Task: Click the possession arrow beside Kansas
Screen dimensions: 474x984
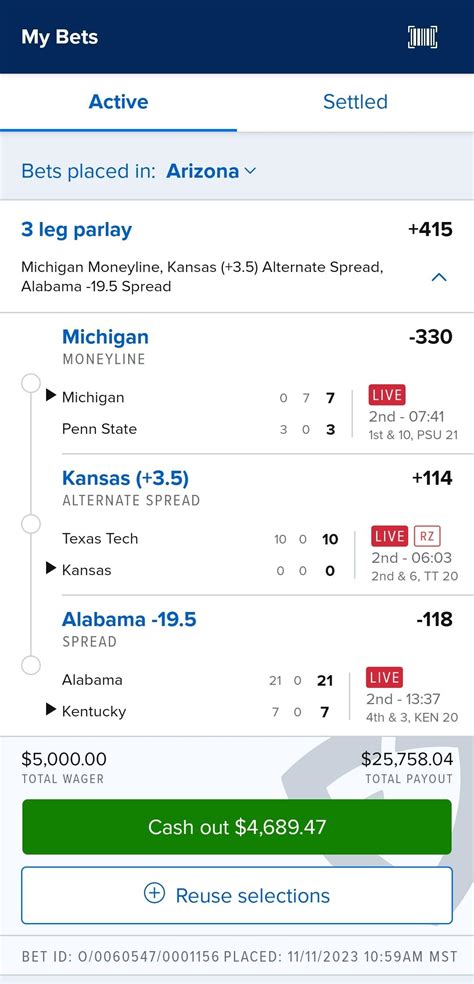Action: (51, 569)
